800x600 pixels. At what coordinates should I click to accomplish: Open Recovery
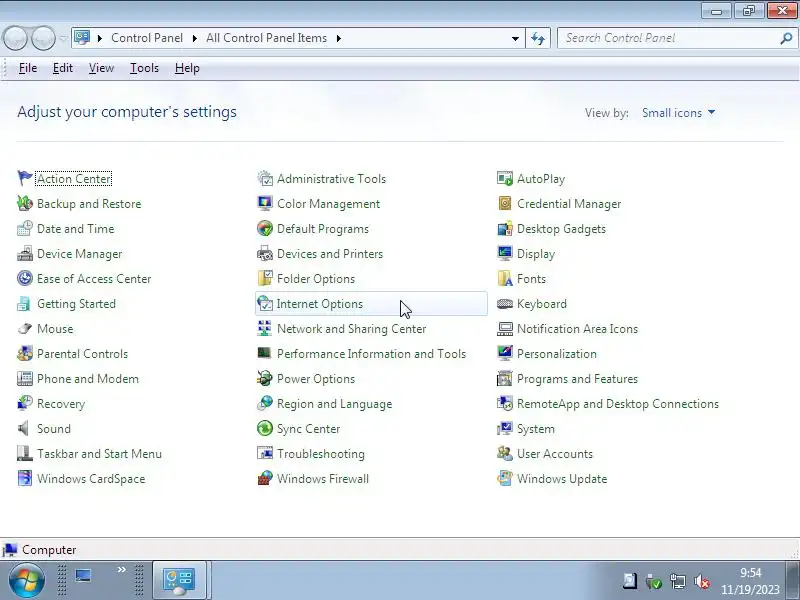61,404
